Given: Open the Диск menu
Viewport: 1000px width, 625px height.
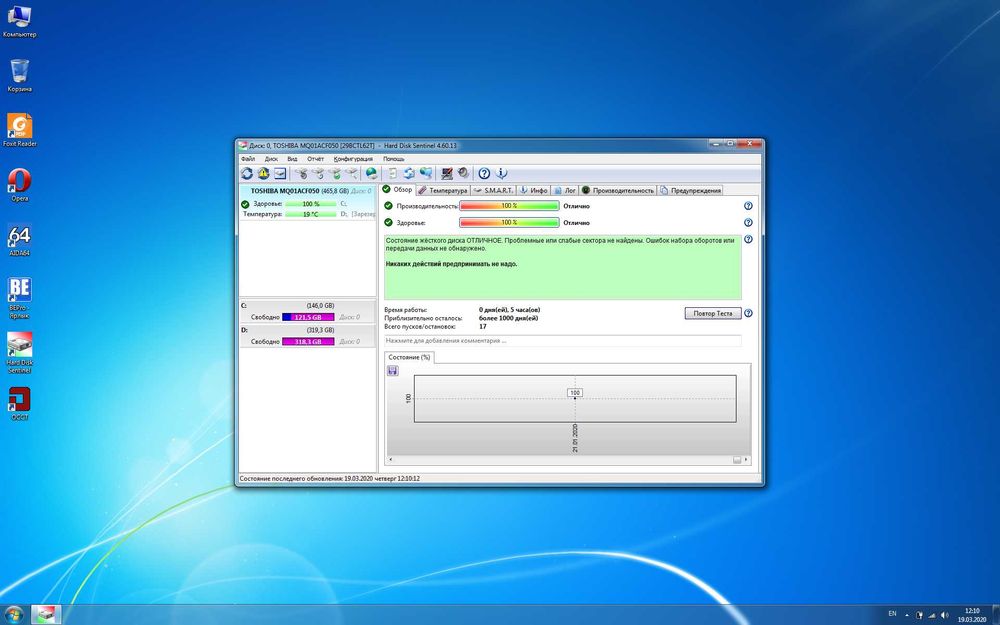Looking at the screenshot, I should 271,159.
